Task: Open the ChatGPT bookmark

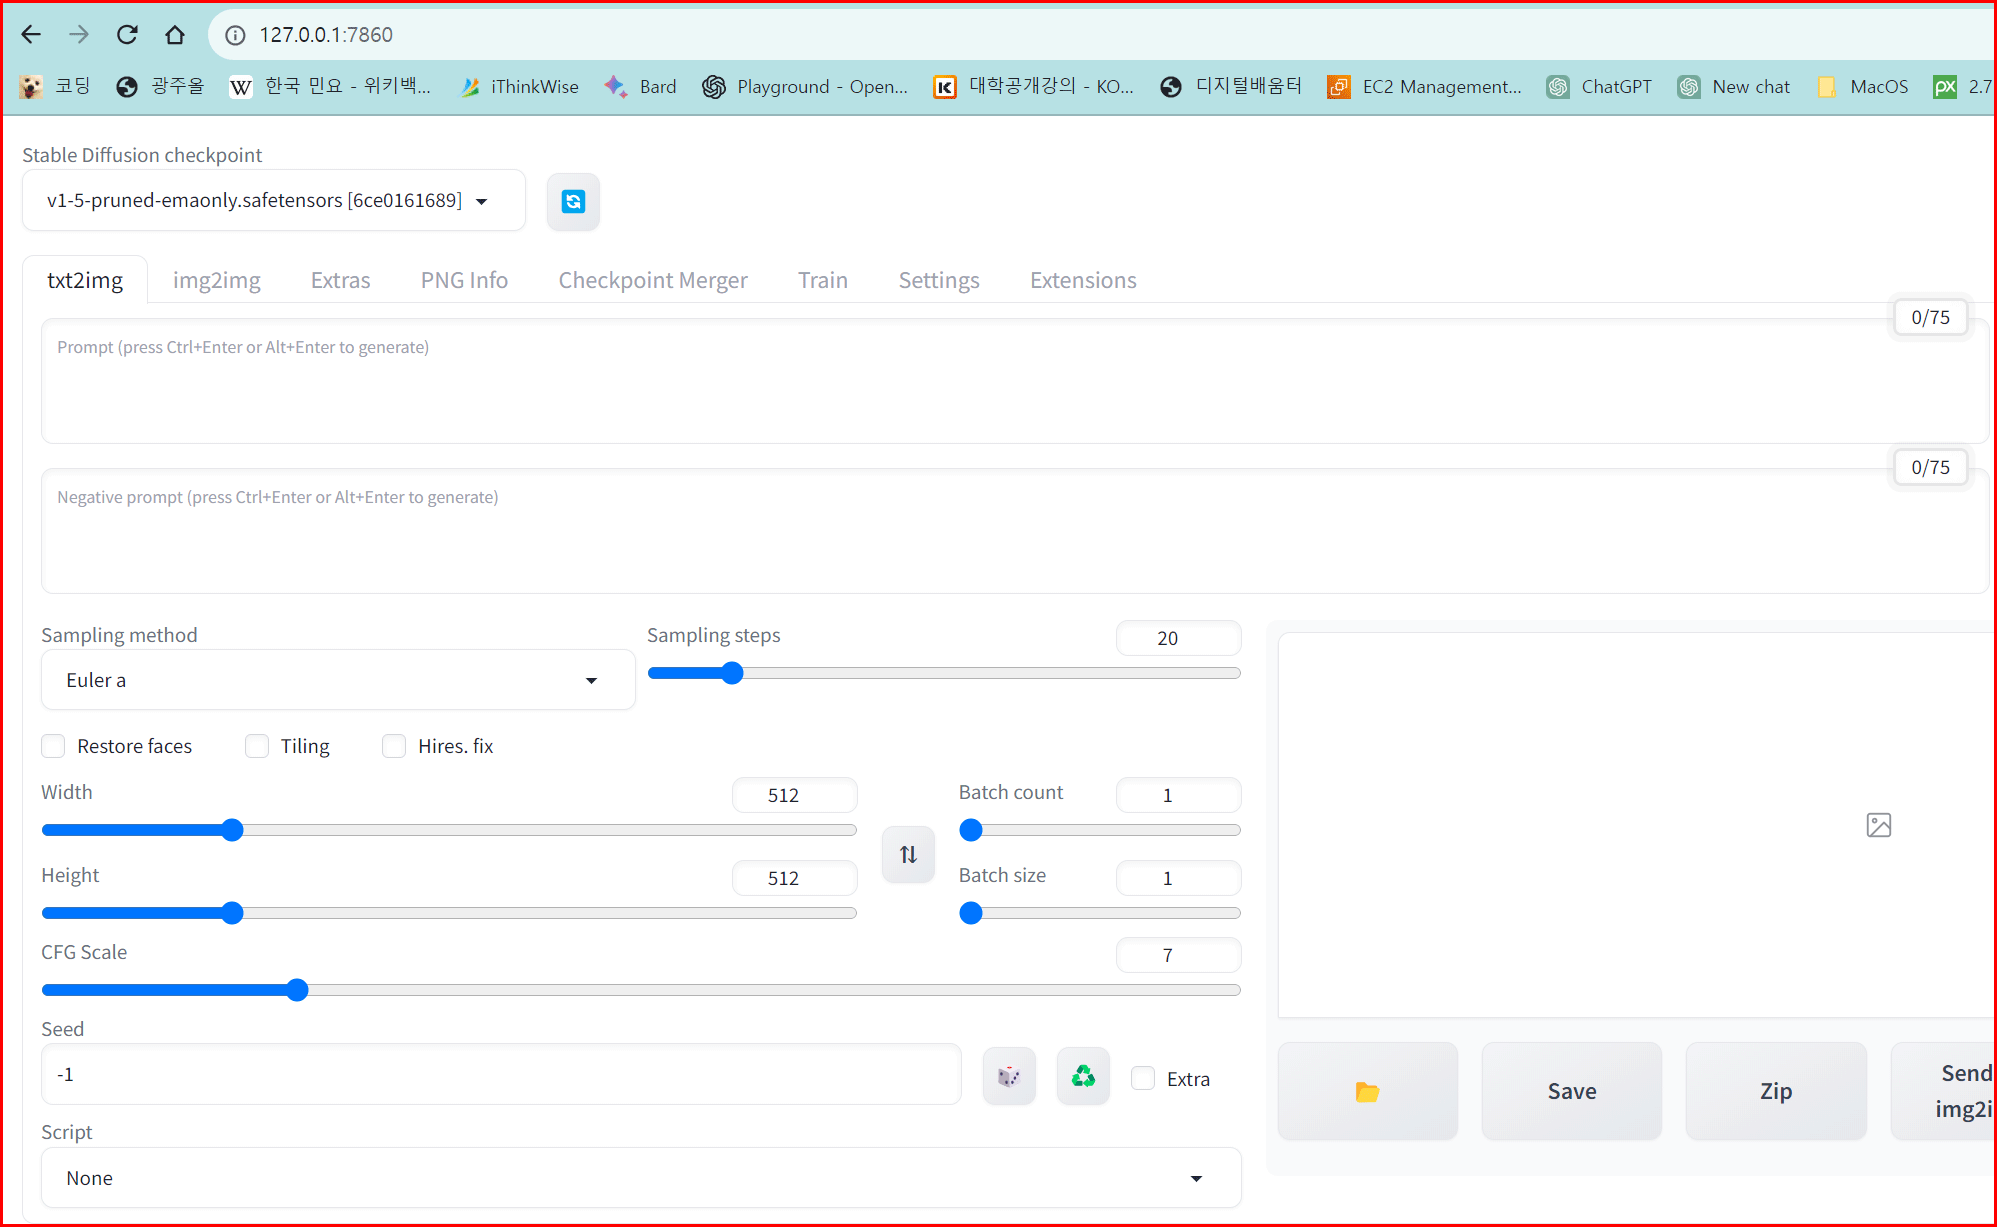Action: tap(1599, 87)
